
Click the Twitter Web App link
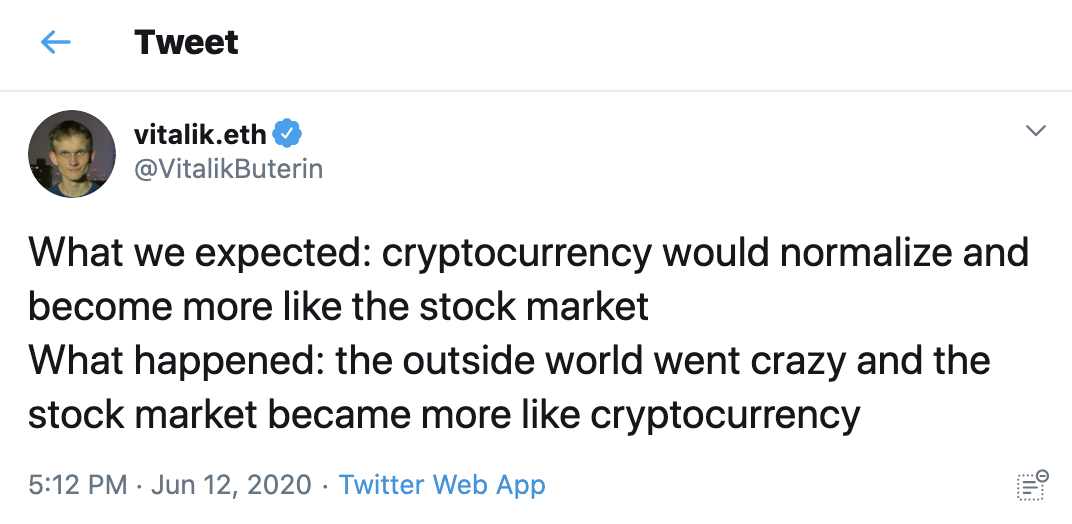pos(442,486)
